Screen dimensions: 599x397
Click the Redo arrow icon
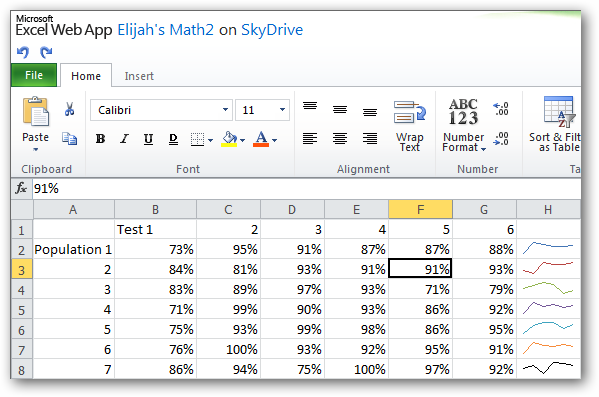click(x=46, y=52)
